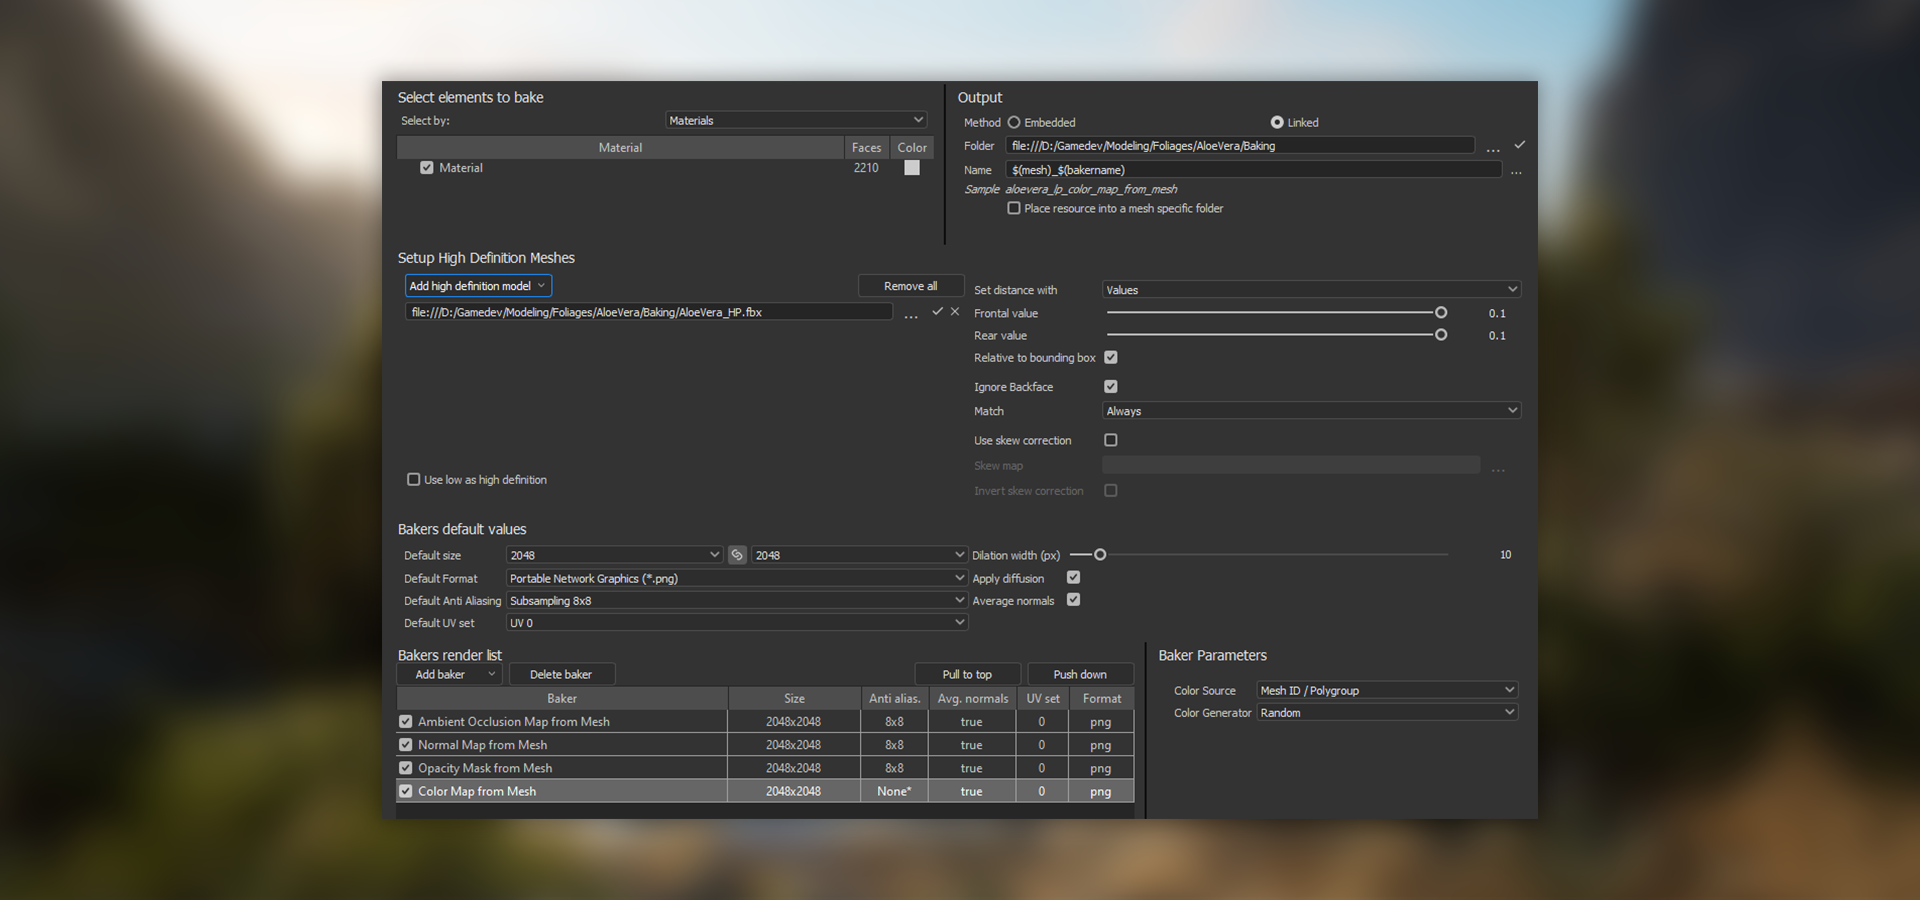
Task: Open the Color Source dropdown
Action: 1387,690
